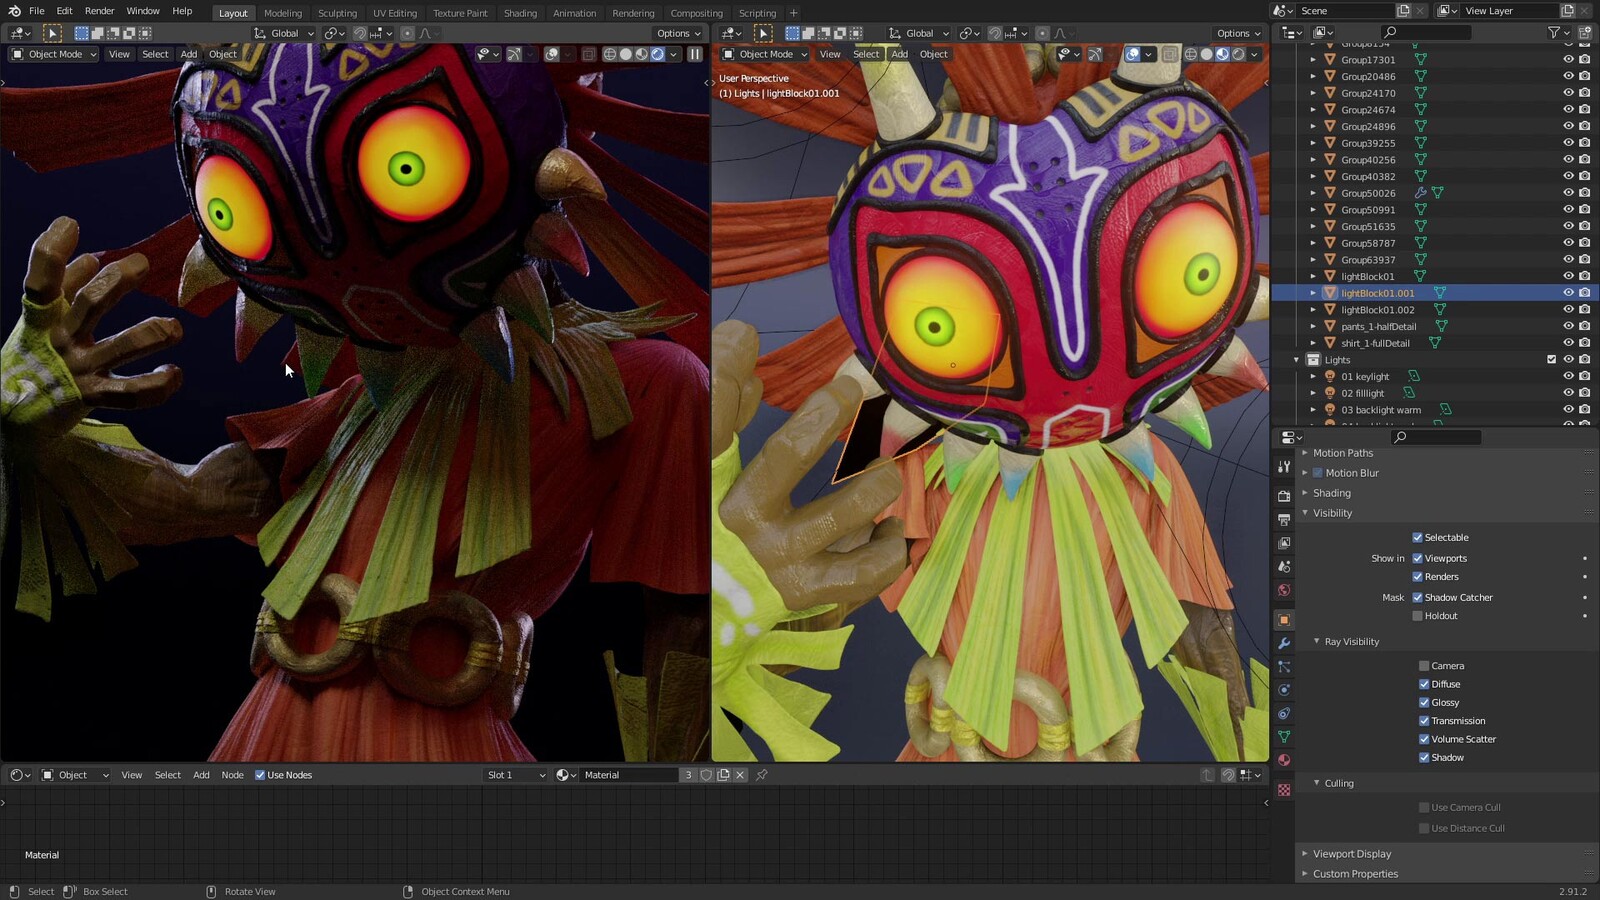Switch to the UV Editing workspace tab
The width and height of the screenshot is (1600, 900).
coord(395,13)
